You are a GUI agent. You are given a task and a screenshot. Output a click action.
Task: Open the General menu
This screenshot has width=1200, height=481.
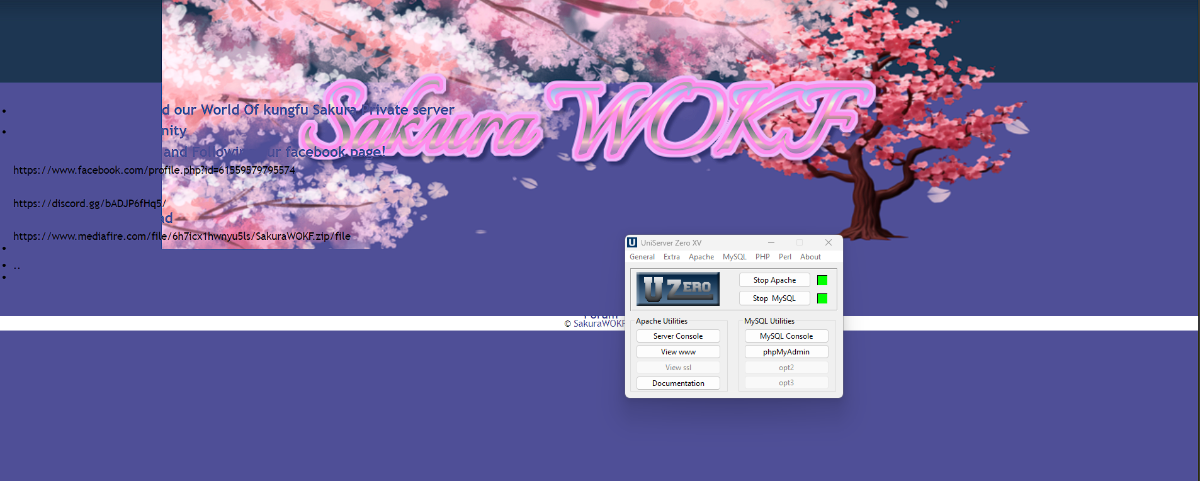tap(642, 257)
